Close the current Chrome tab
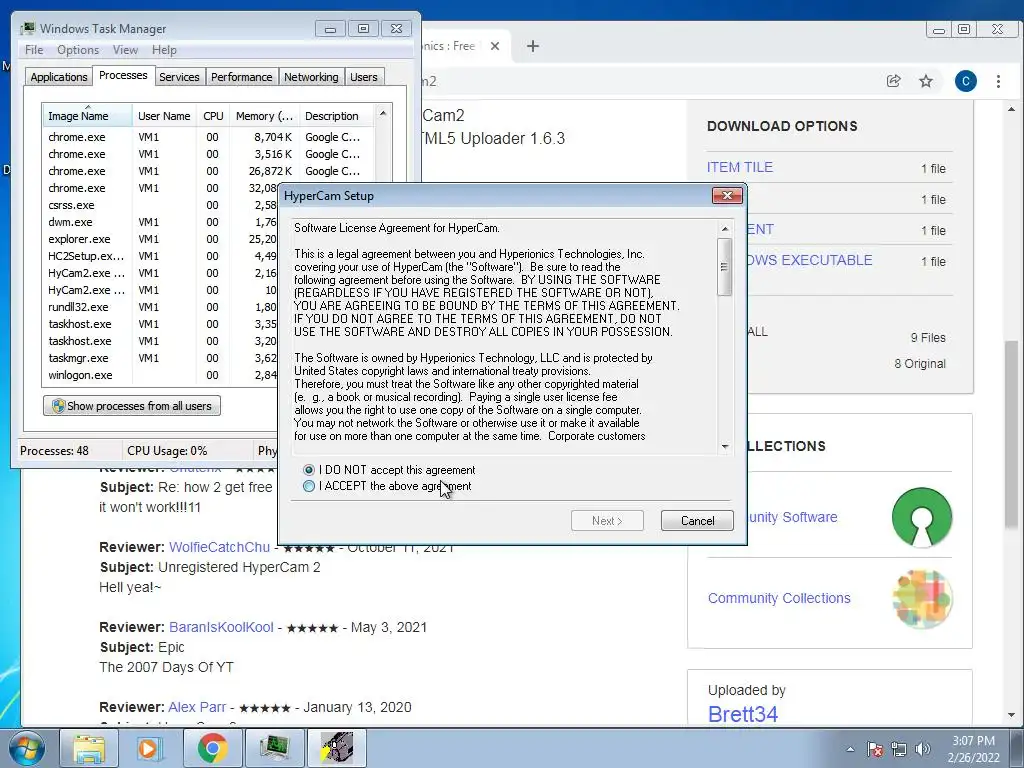 click(495, 46)
